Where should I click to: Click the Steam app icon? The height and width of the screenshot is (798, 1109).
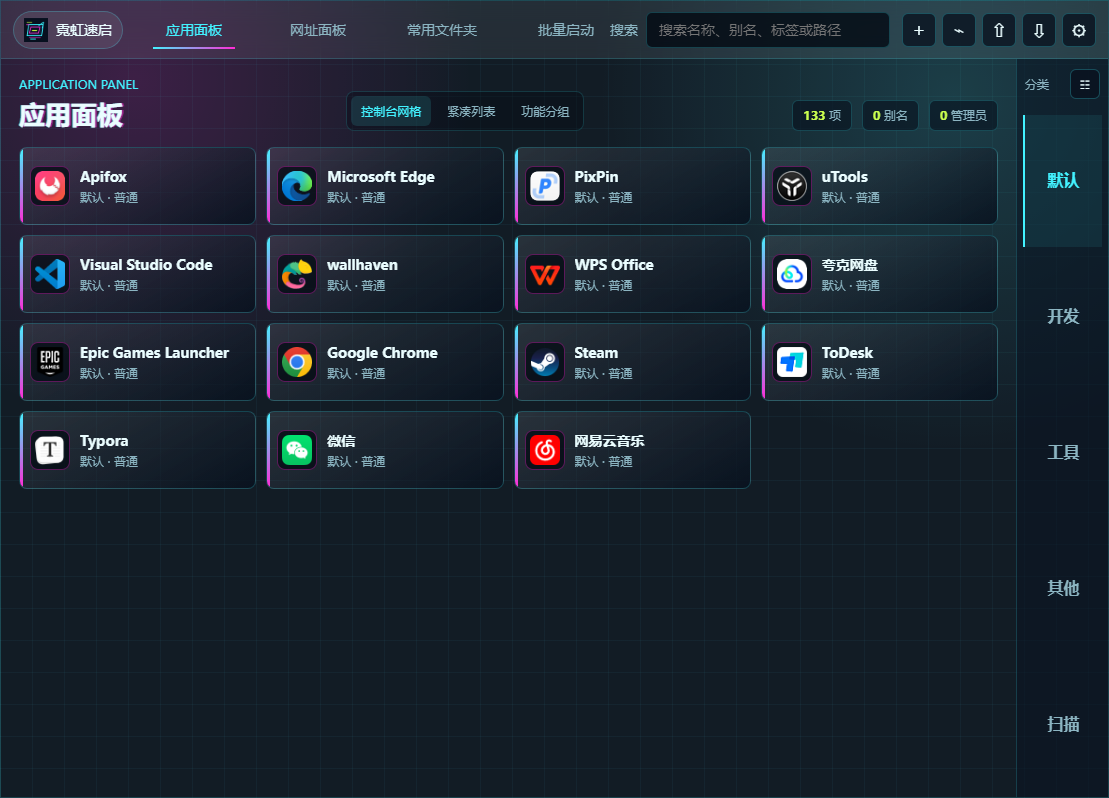(545, 362)
